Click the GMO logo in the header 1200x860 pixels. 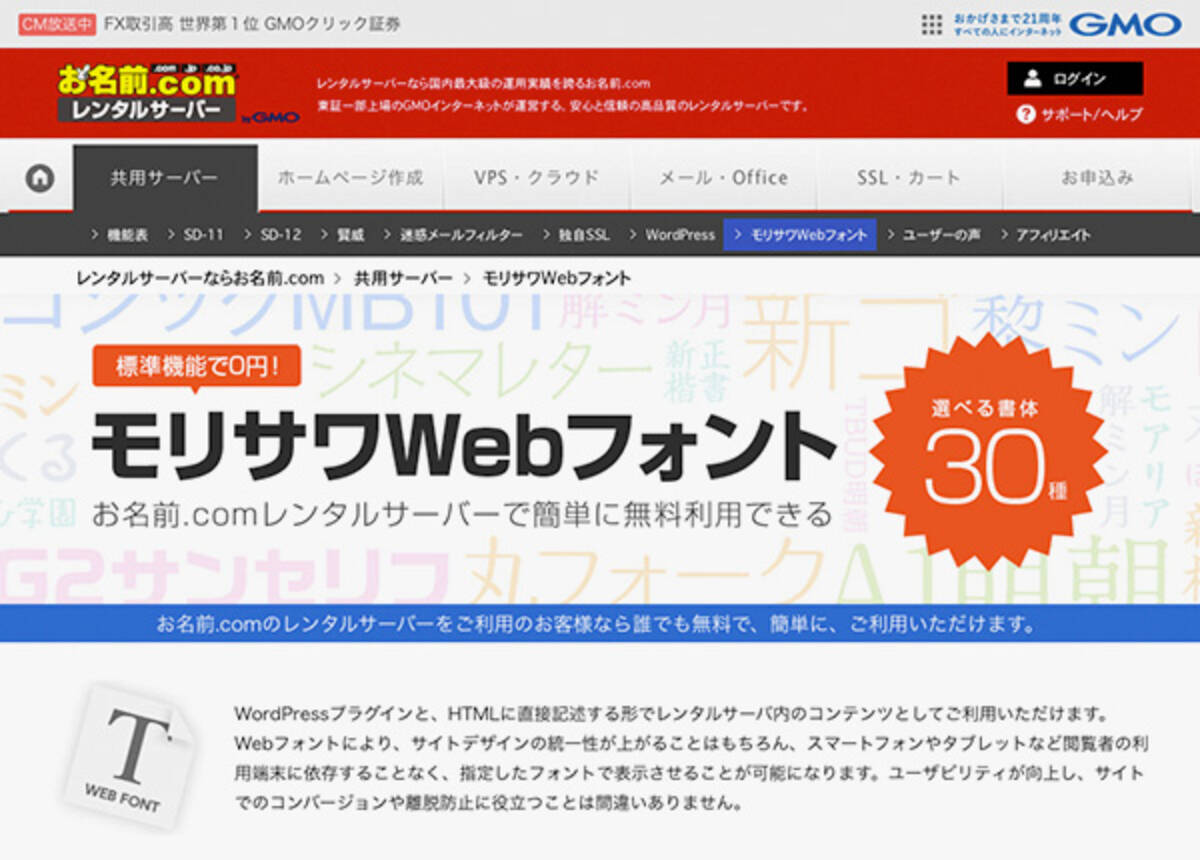[1125, 24]
